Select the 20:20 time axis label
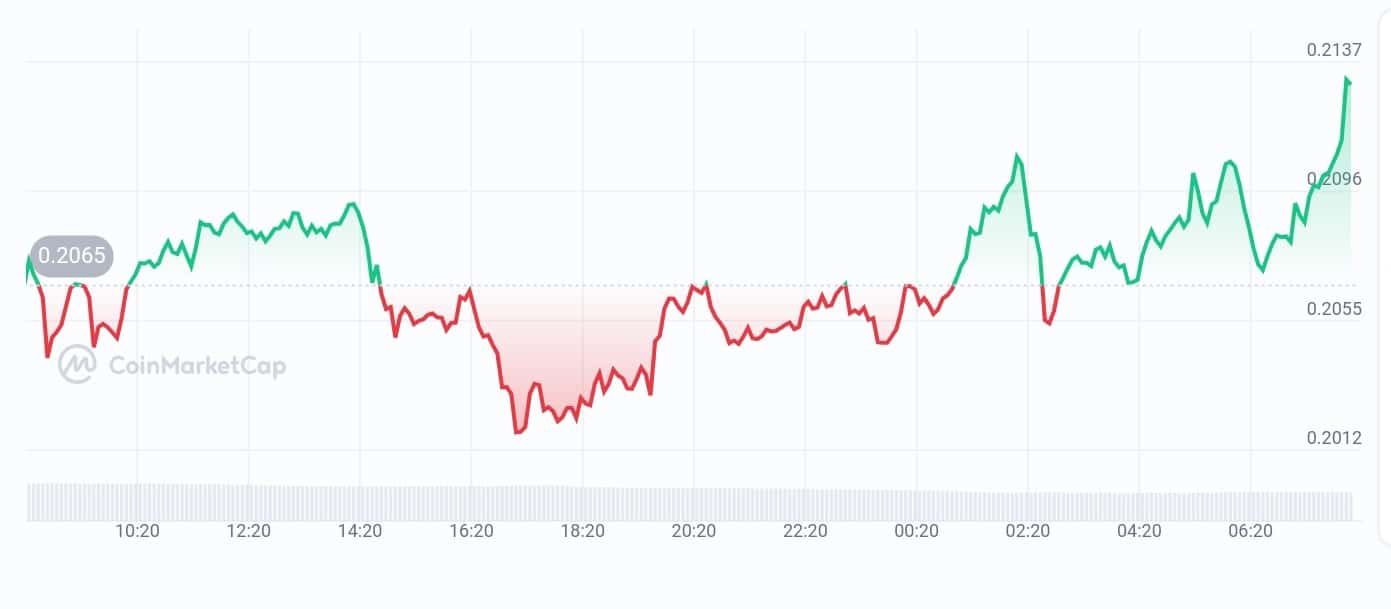The image size is (1391, 609). [x=694, y=532]
